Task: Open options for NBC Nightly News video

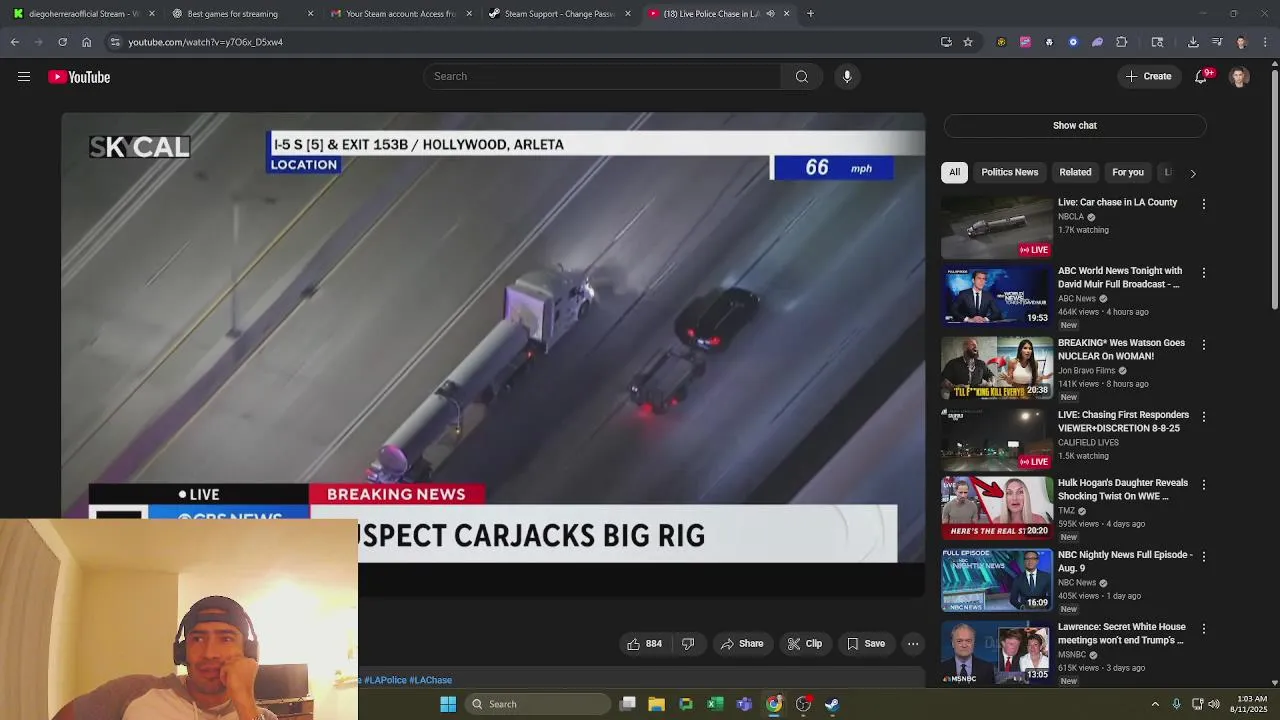Action: tap(1203, 556)
